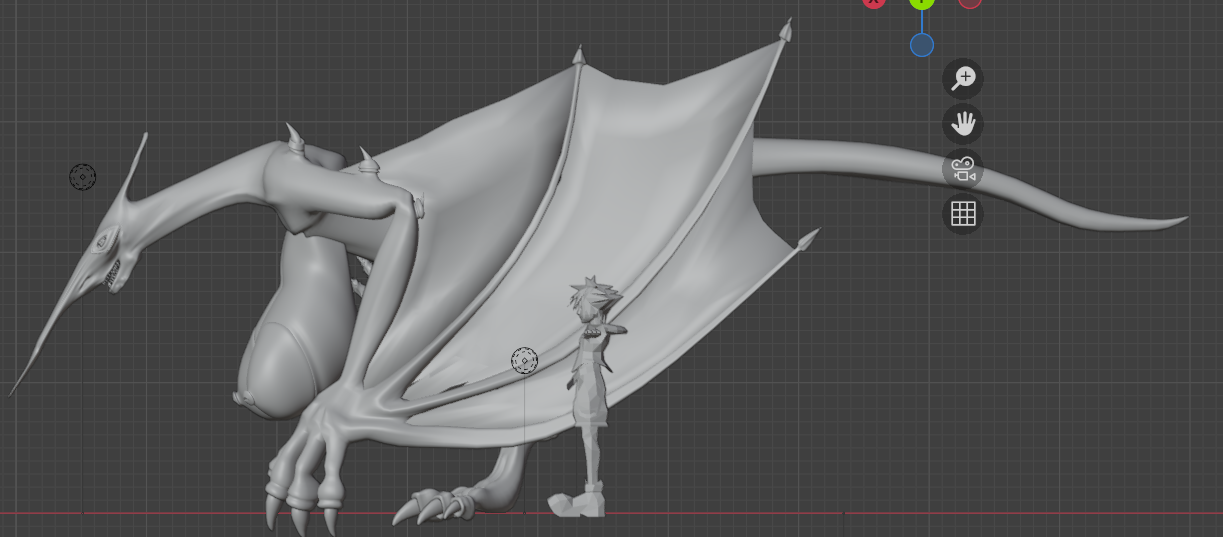This screenshot has width=1223, height=537.
Task: Click the Pan hand viewport icon
Action: (963, 124)
